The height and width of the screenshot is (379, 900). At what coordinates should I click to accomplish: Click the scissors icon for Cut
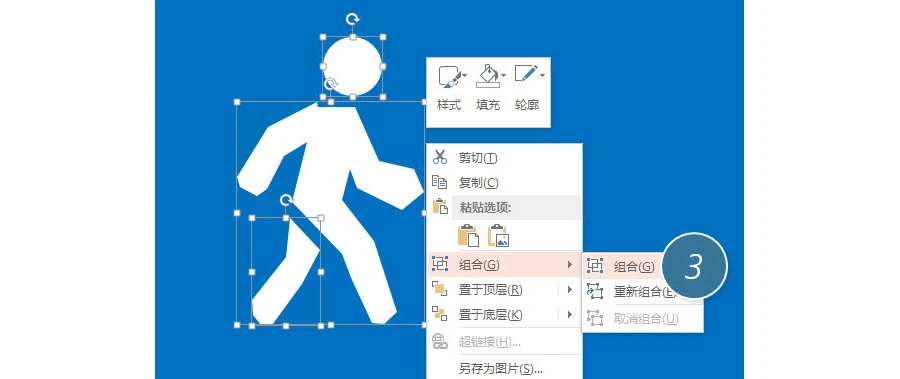440,157
